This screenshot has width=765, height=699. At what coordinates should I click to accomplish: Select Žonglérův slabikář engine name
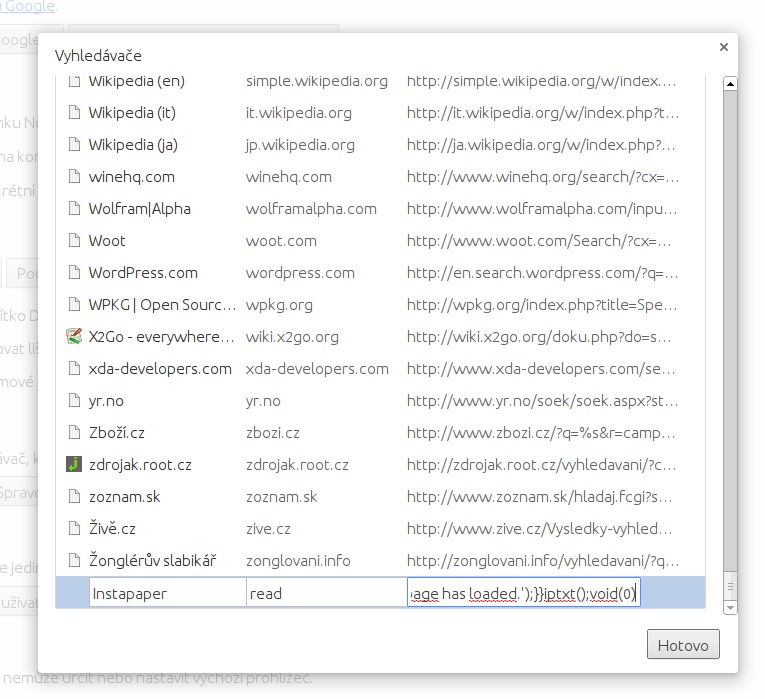pyautogui.click(x=152, y=560)
